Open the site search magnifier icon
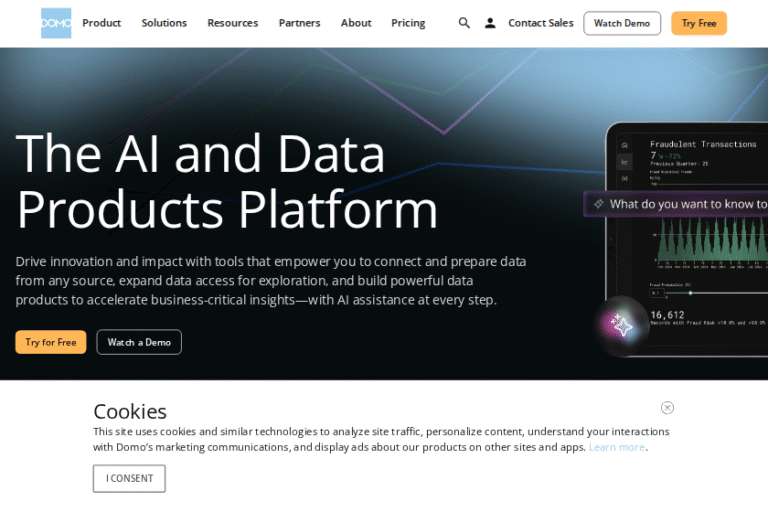 [464, 23]
